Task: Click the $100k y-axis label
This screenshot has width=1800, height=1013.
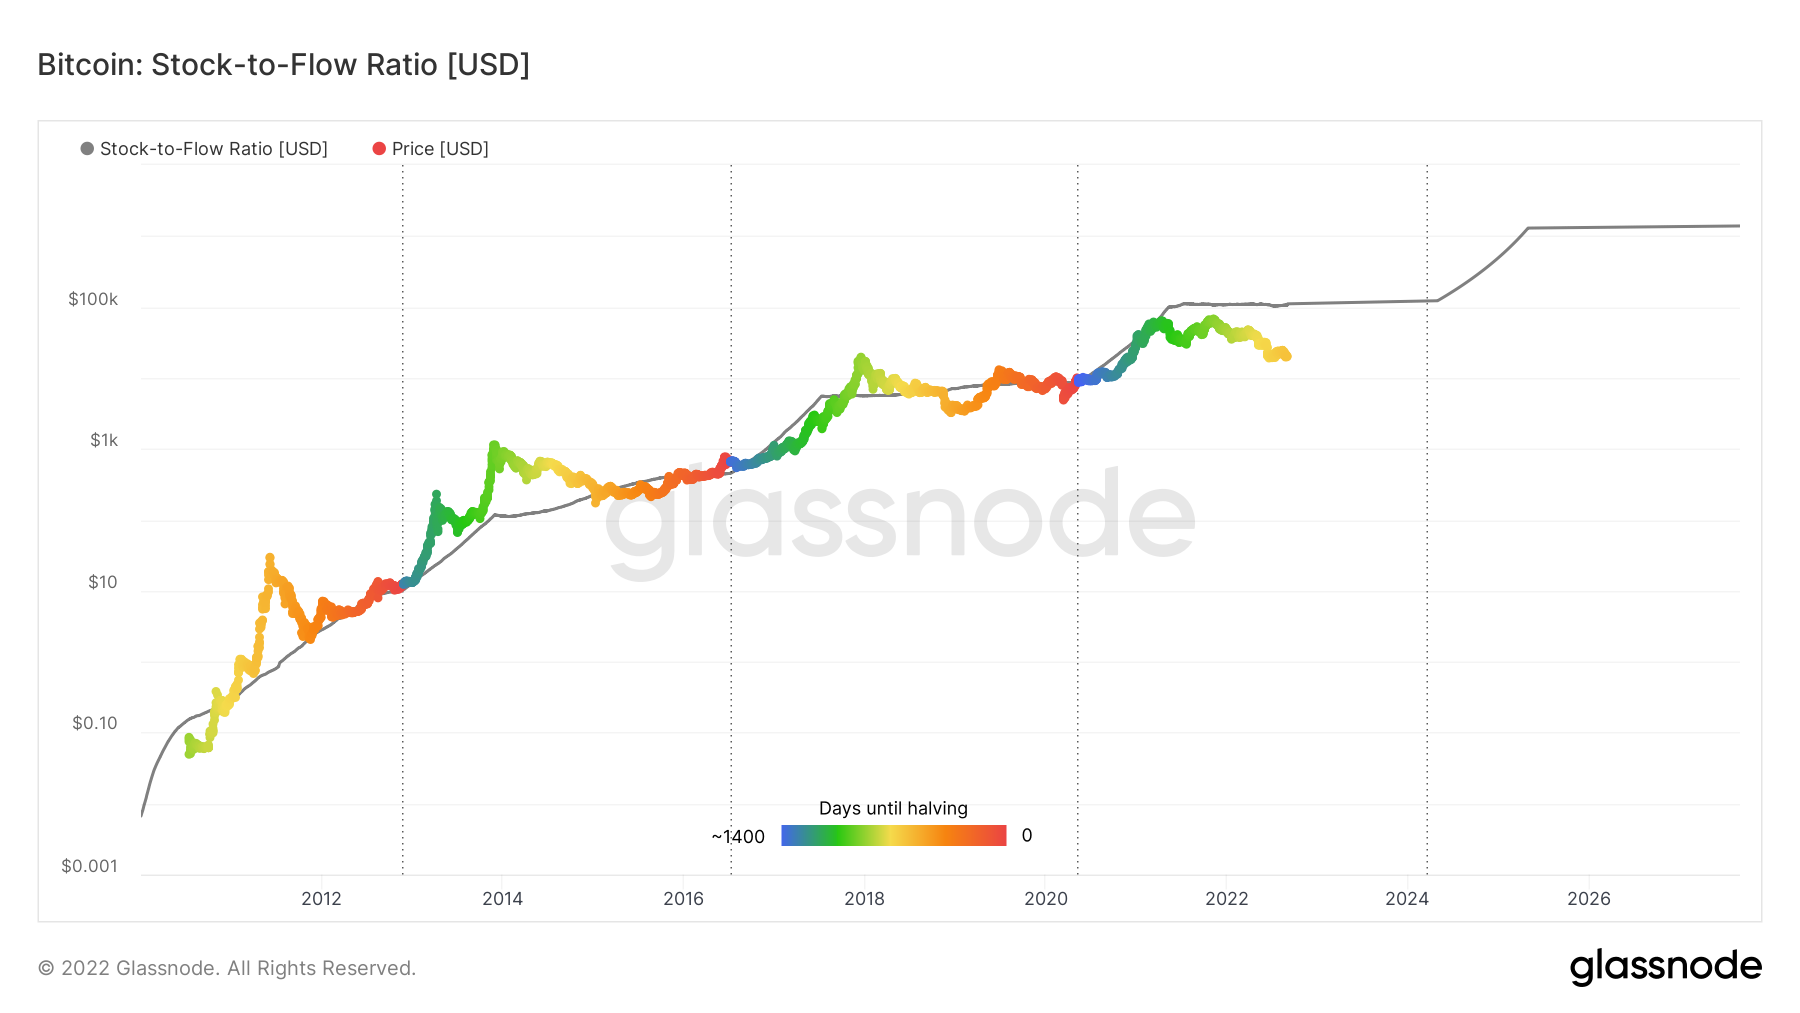Action: [93, 299]
